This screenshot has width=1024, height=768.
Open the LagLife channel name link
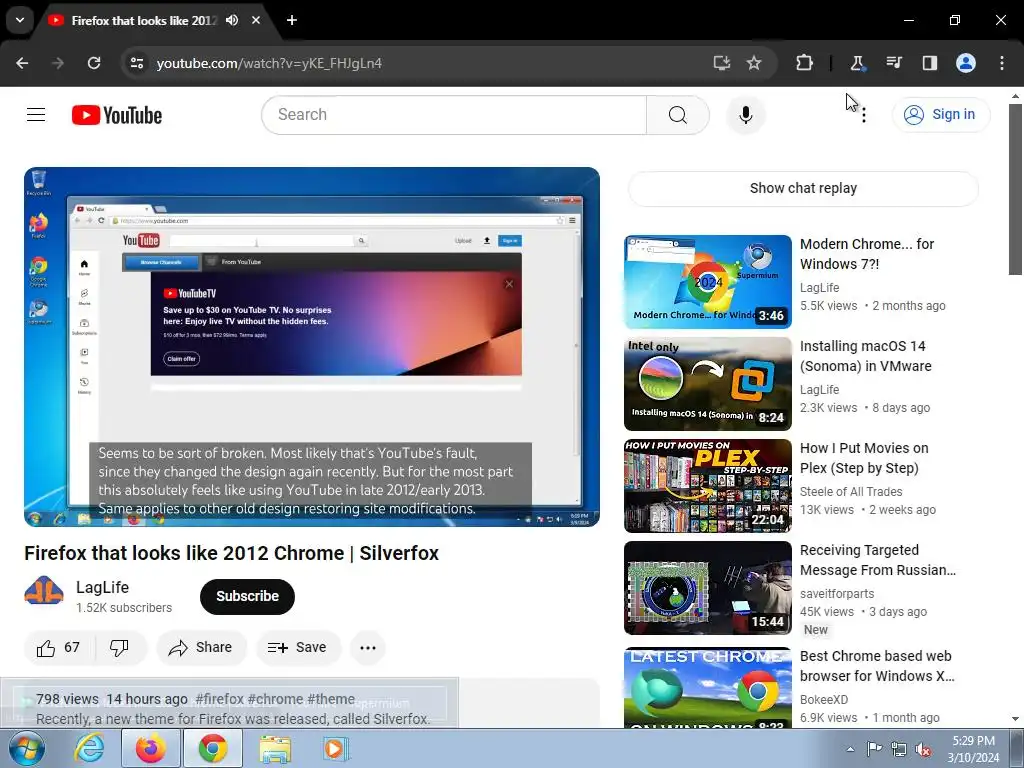tap(103, 587)
